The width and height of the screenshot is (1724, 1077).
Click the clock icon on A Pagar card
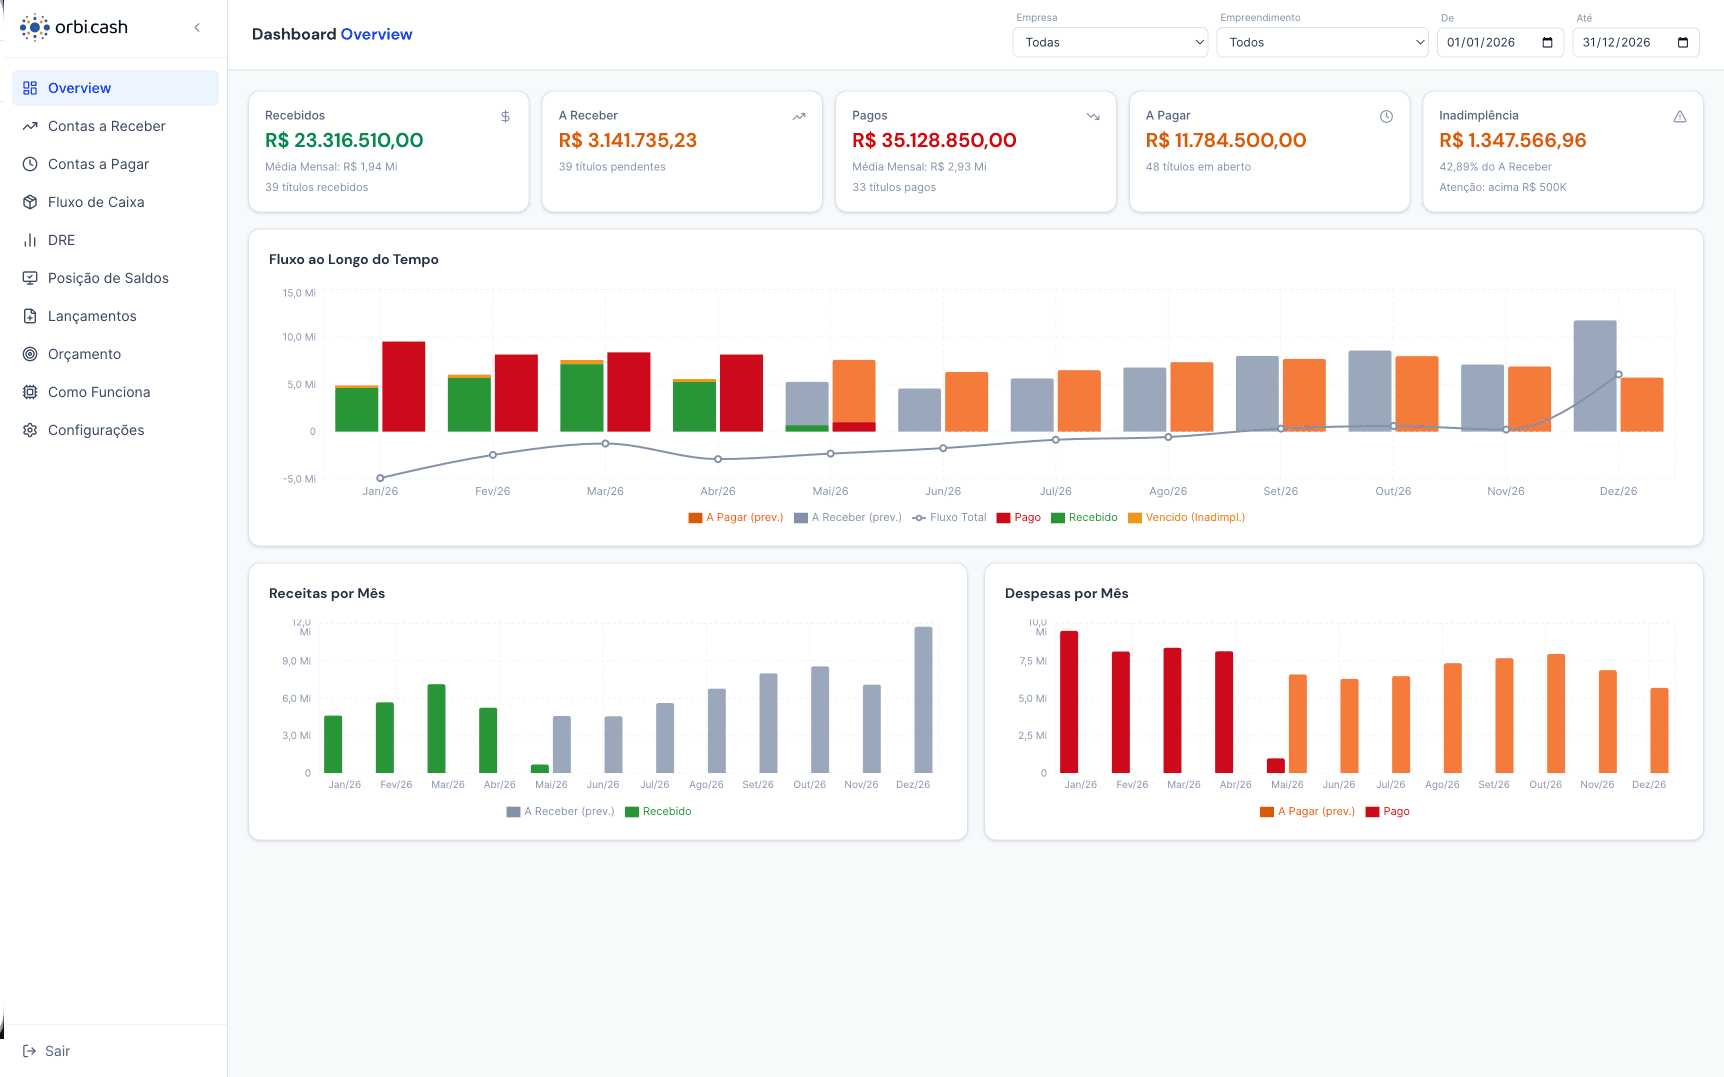[1386, 117]
